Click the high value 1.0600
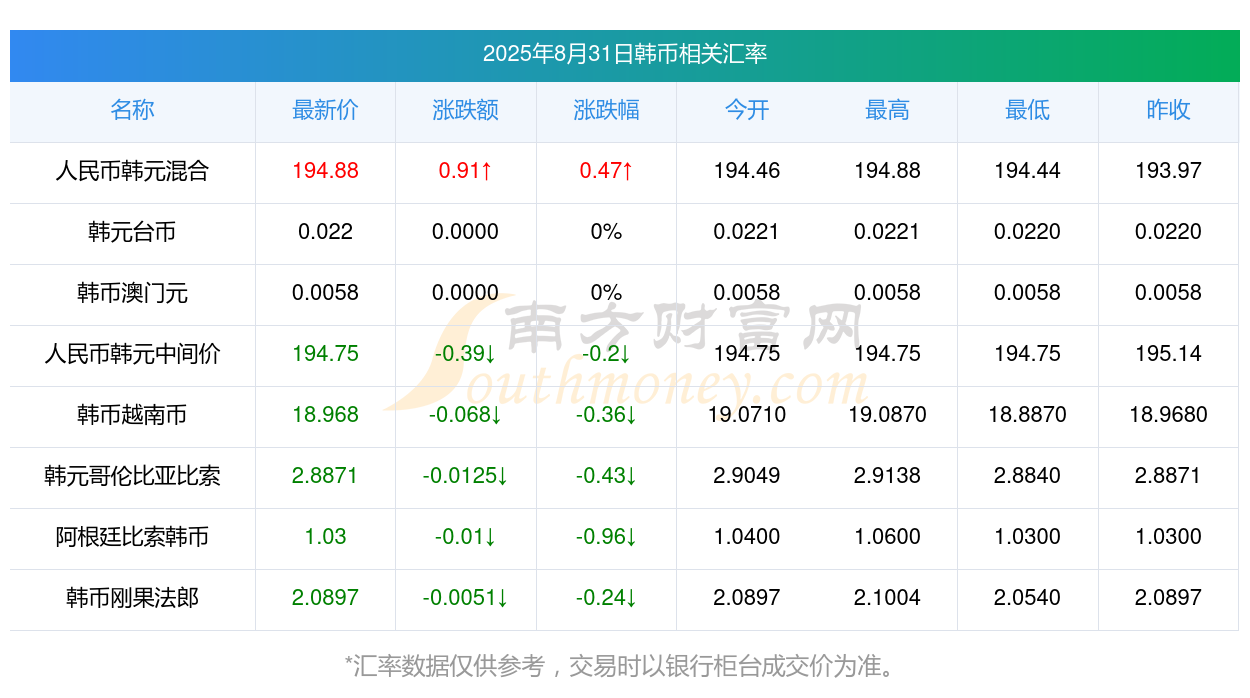The width and height of the screenshot is (1250, 698). pyautogui.click(x=887, y=537)
